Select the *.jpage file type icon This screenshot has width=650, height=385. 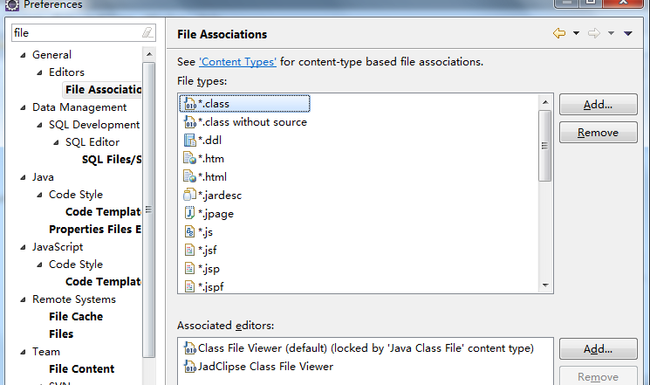pyautogui.click(x=189, y=213)
